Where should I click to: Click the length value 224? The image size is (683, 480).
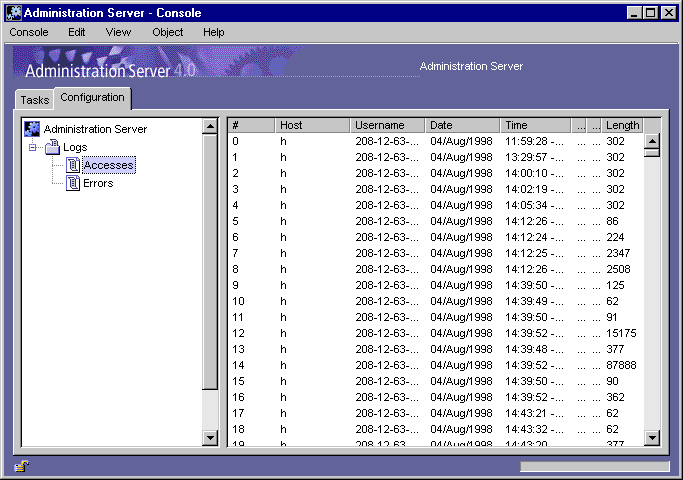(615, 237)
